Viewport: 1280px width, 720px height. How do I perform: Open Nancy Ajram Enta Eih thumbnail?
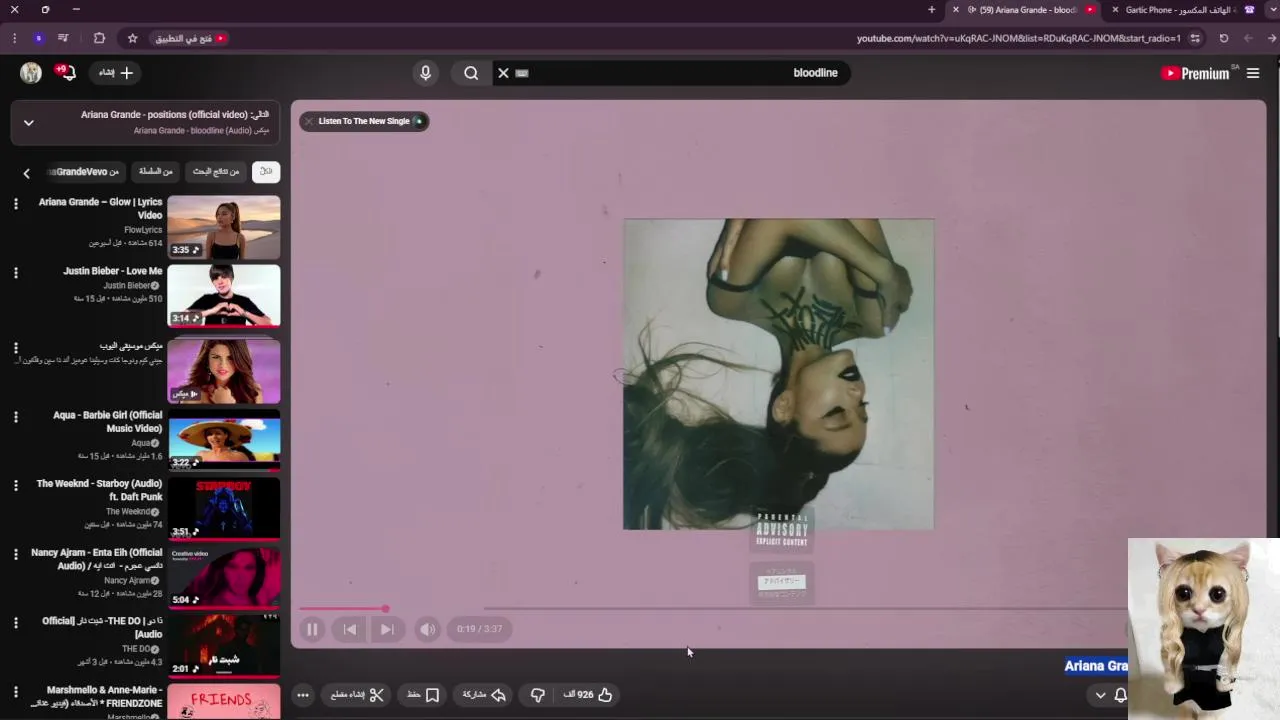click(x=224, y=577)
